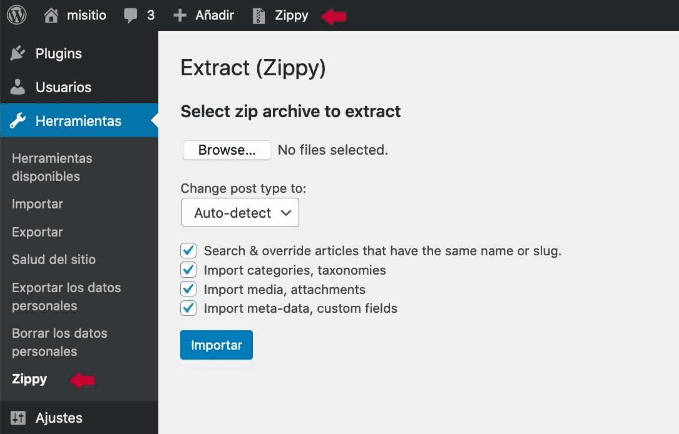The width and height of the screenshot is (679, 434).
Task: Click the Ajustes sliders icon
Action: click(18, 418)
